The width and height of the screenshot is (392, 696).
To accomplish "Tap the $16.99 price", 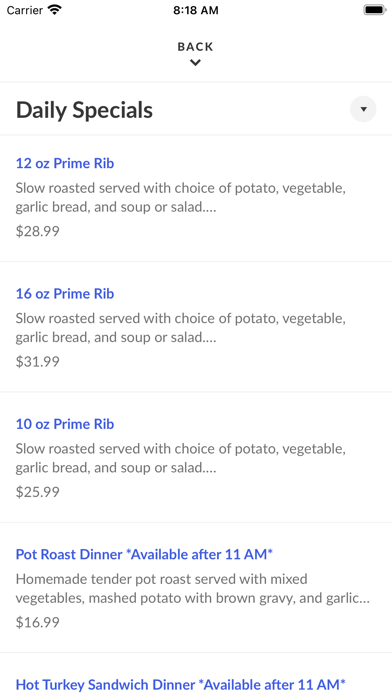I will [38, 622].
